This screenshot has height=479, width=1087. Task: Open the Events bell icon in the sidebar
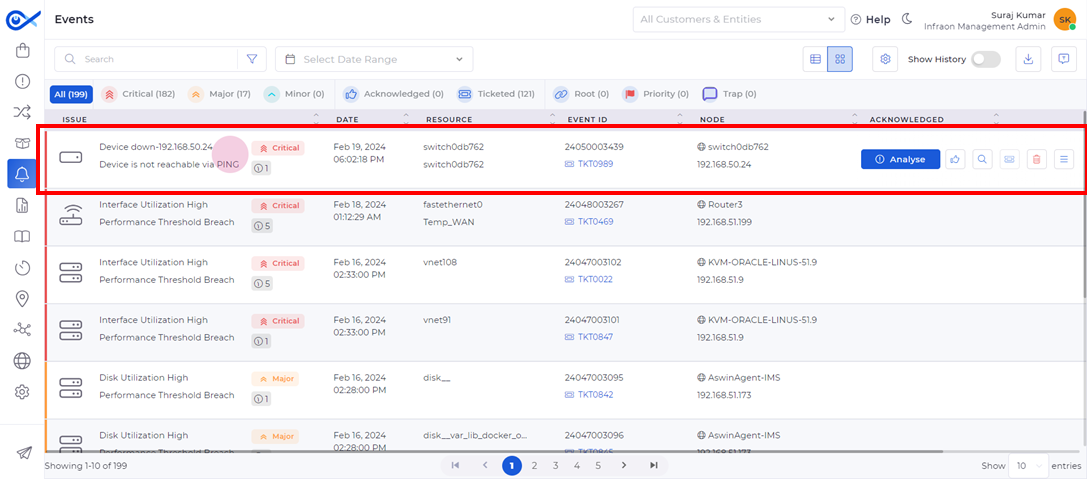[21, 173]
